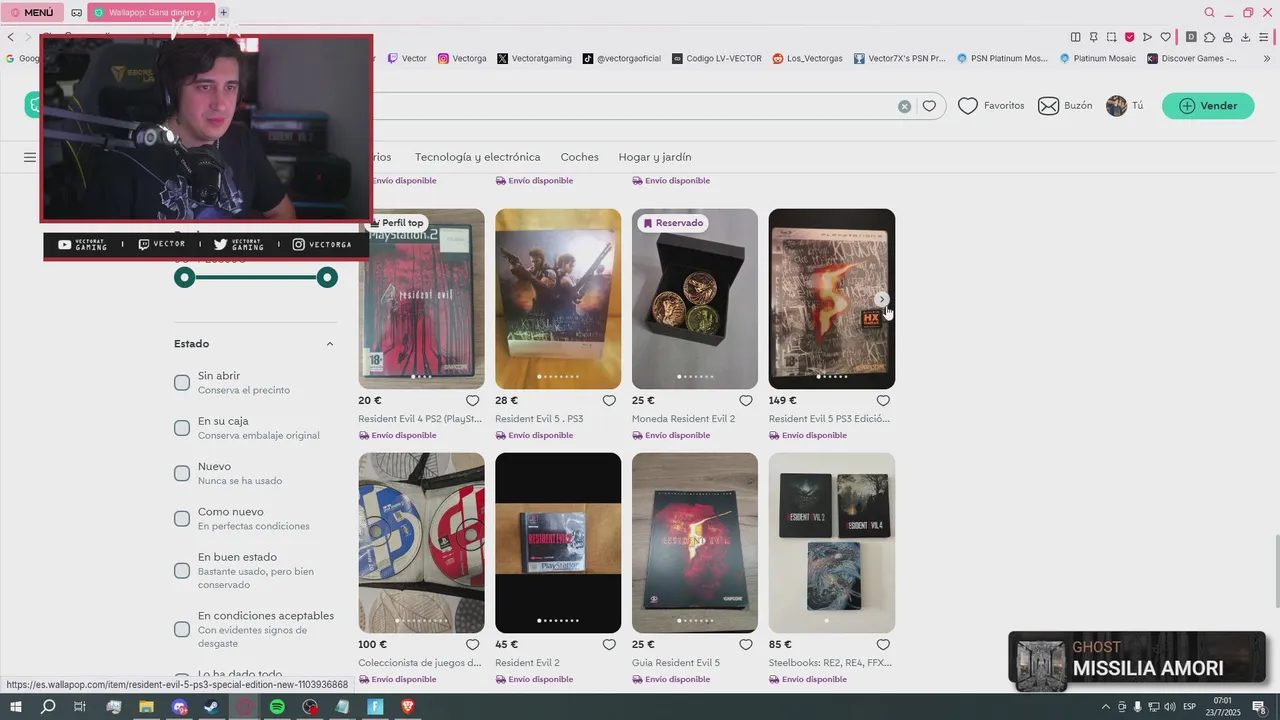Click the Vender button
Viewport: 1280px width, 720px height.
pyautogui.click(x=1208, y=106)
